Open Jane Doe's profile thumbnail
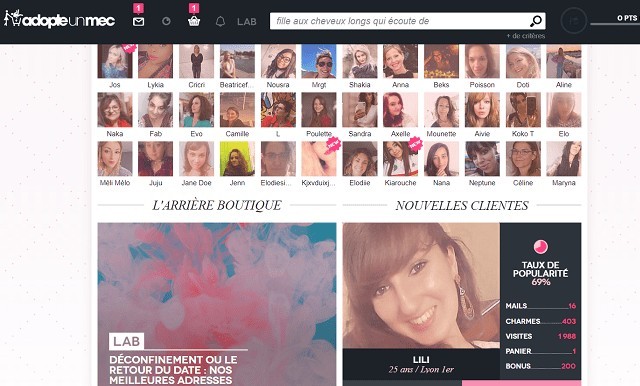The height and width of the screenshot is (386, 640). coord(196,159)
